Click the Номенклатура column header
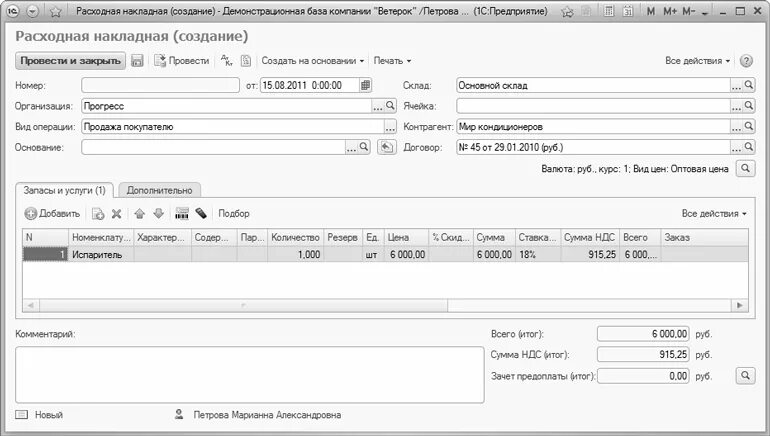770x436 pixels. click(x=101, y=237)
